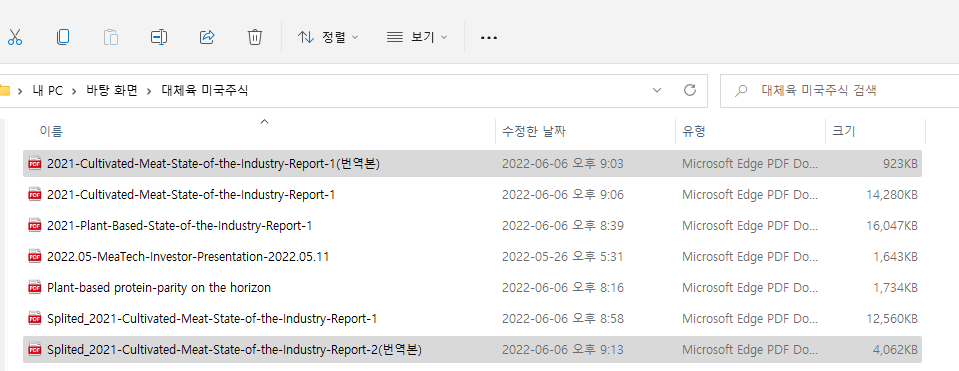Screen dimensions: 959x371
Task: Click PDF icon of Splited Report-1 file
Action: pos(35,318)
